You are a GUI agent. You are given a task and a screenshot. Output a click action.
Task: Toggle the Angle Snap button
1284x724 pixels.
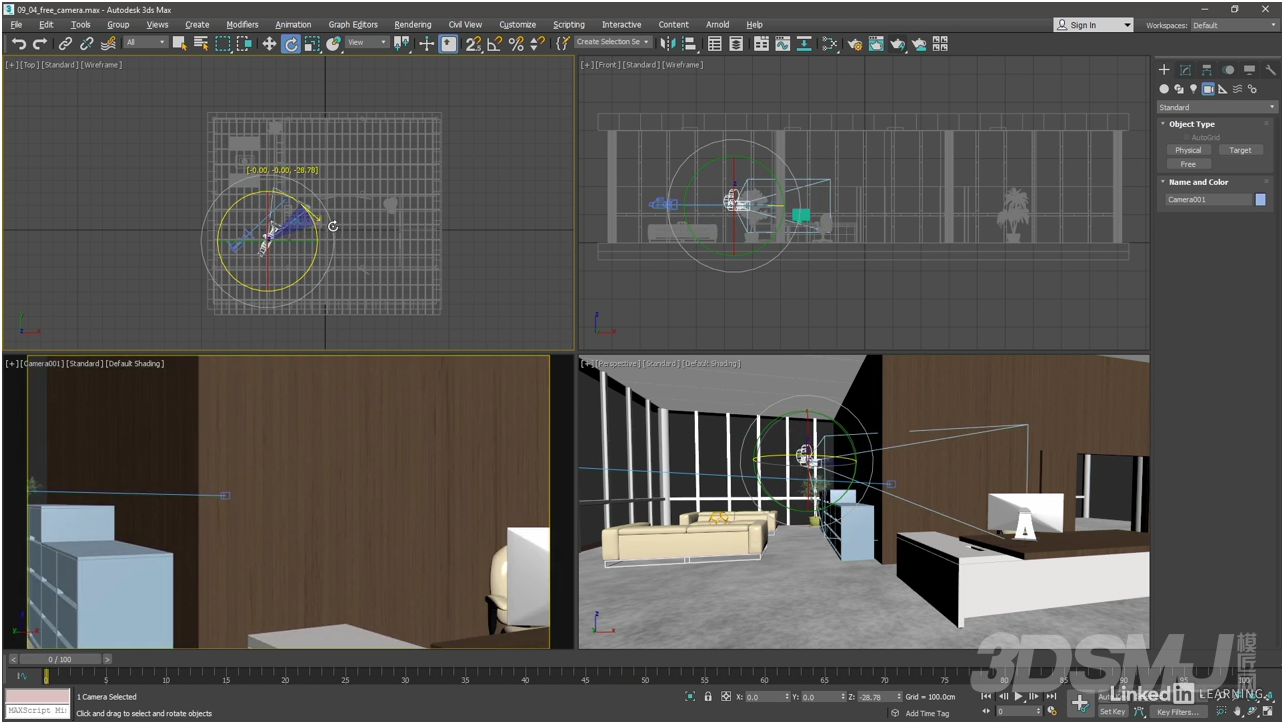495,43
